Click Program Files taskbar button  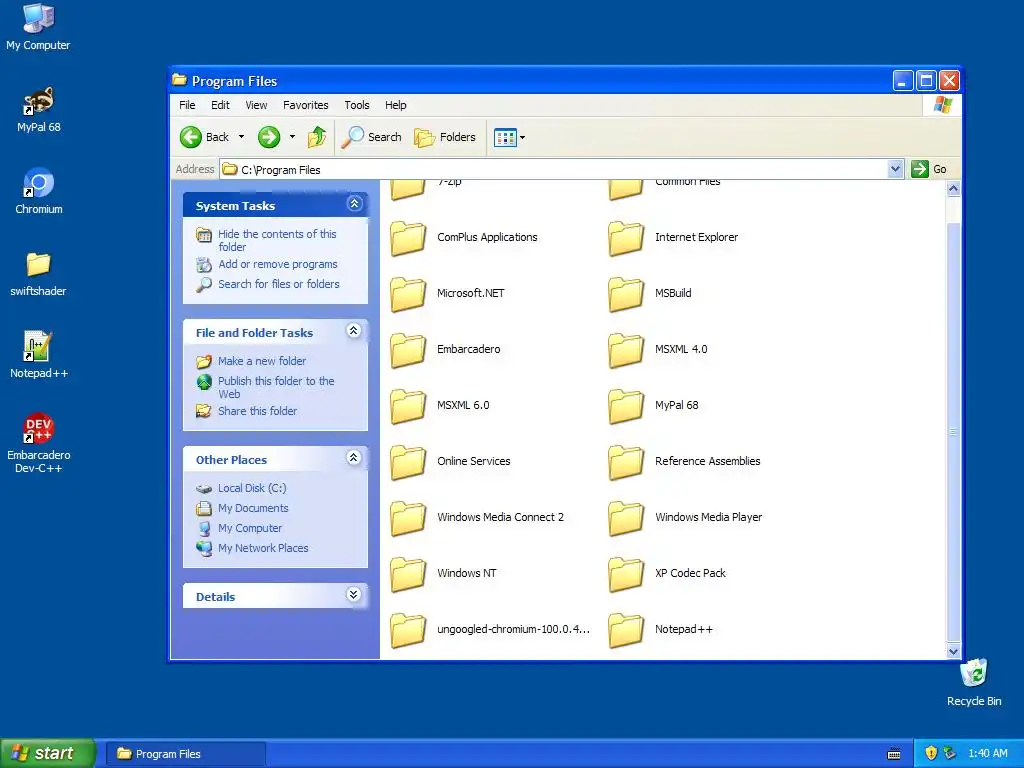pos(185,754)
